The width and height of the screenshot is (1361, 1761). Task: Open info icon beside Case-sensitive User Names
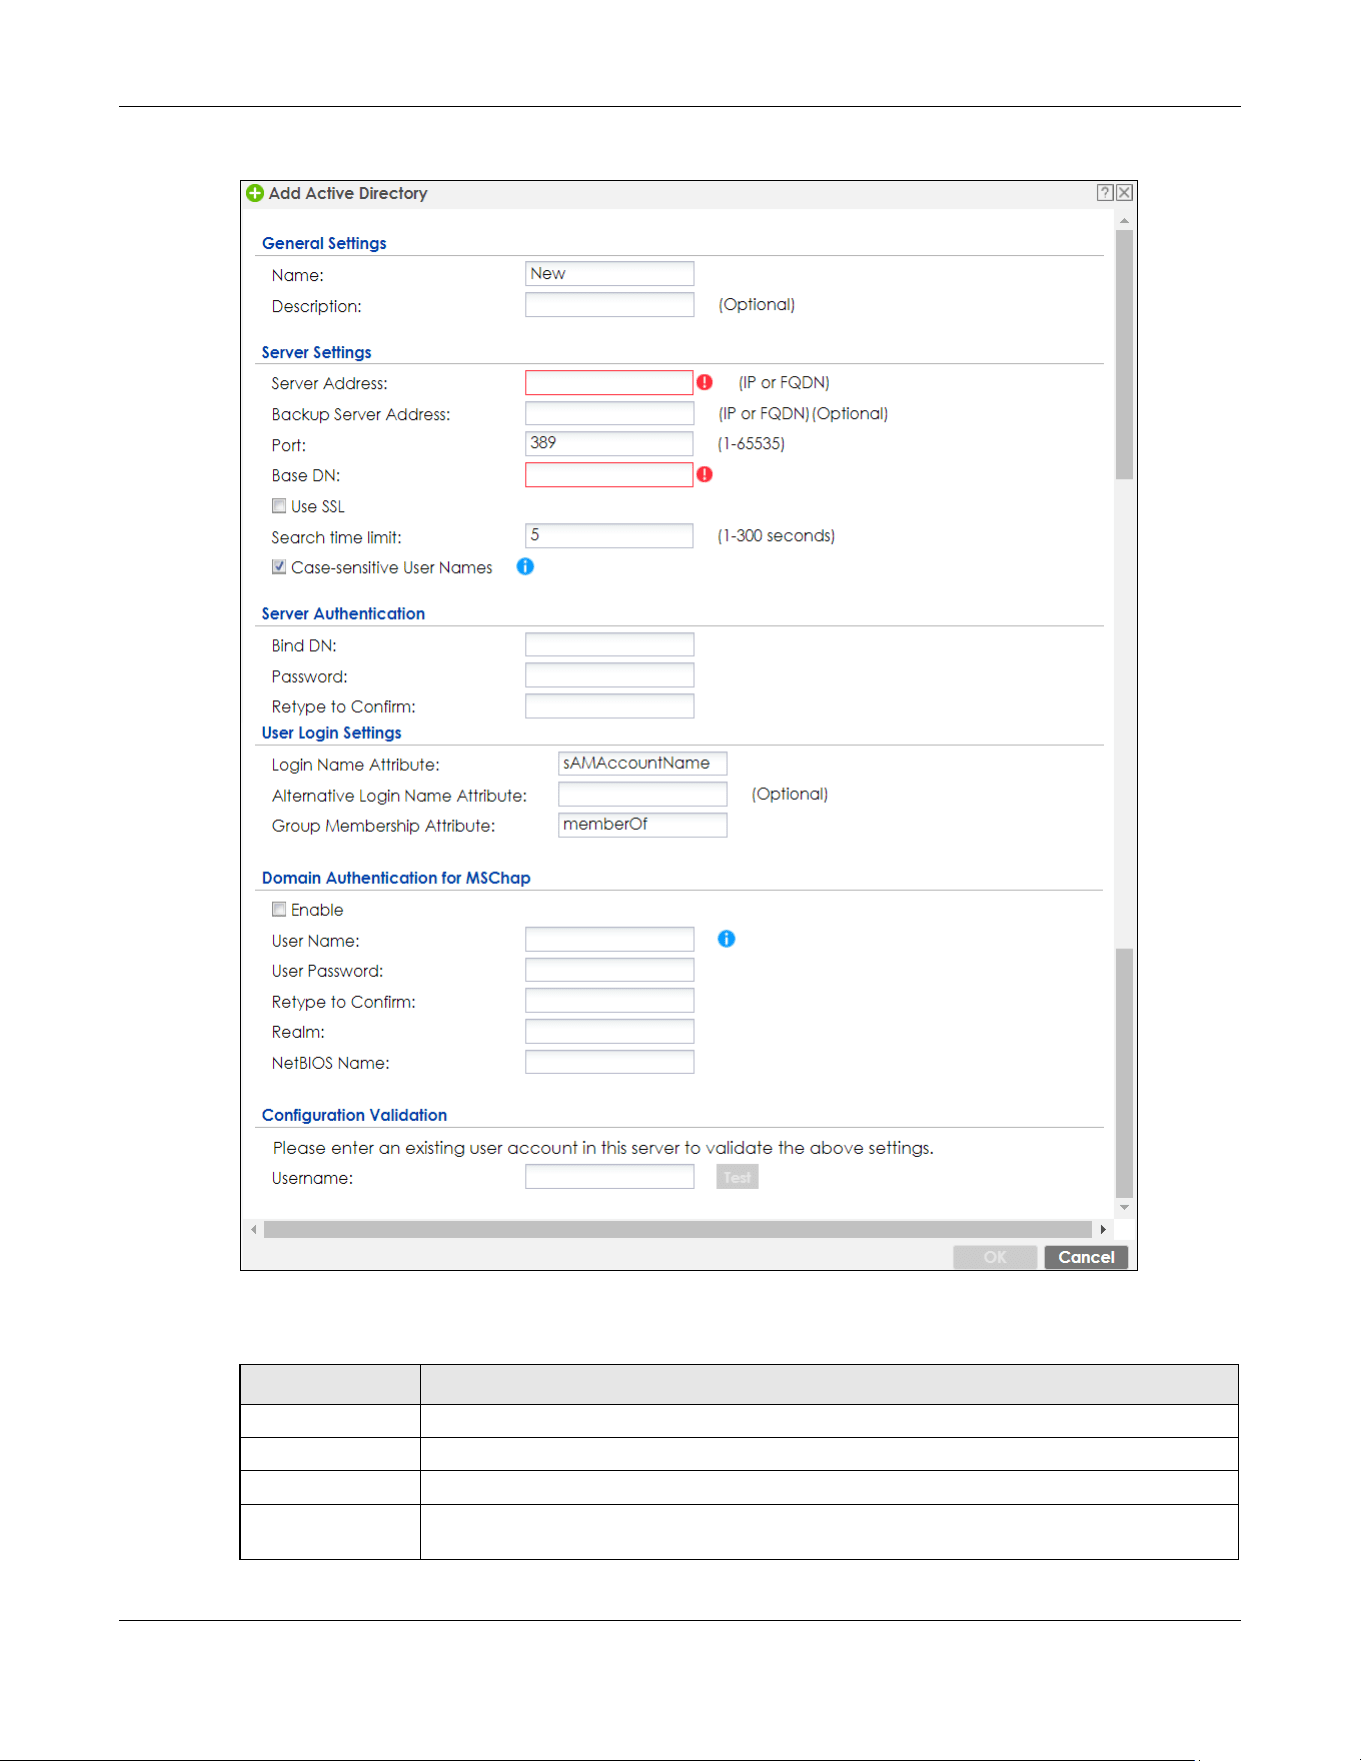[x=525, y=566]
